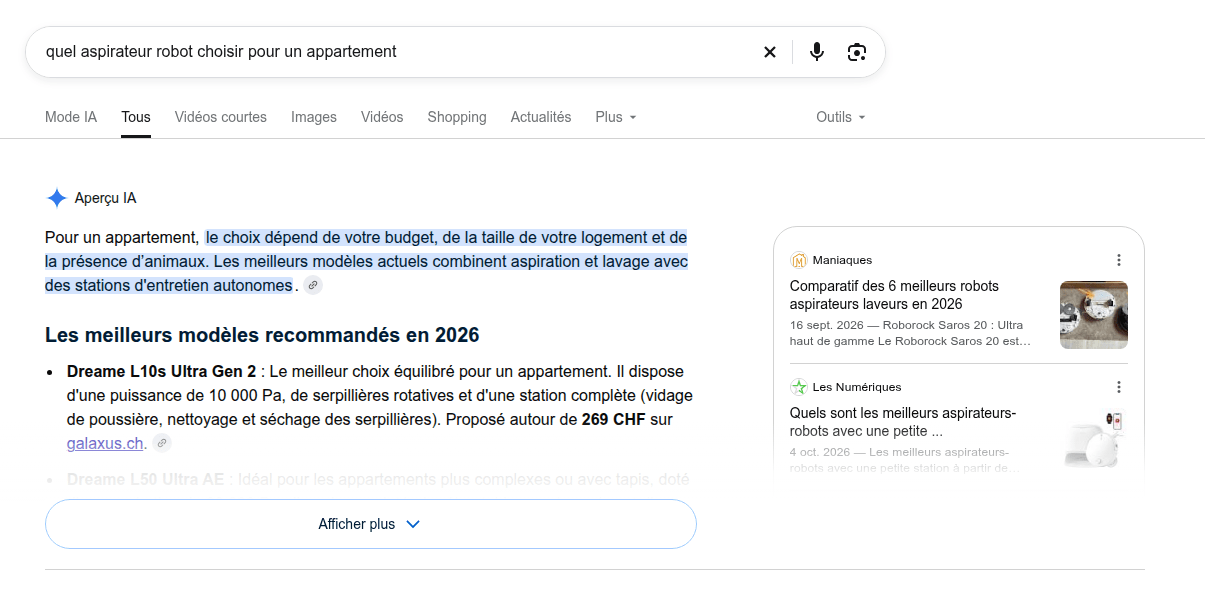Expand the Plus dropdown menu
Viewport: 1205px width, 590px height.
pos(616,117)
